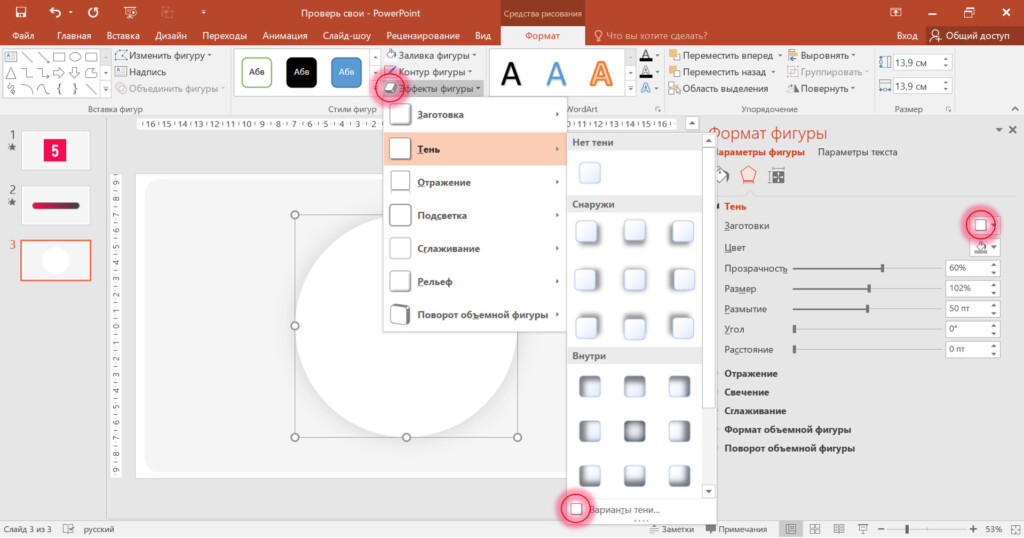Expand the Формат объемной фигуры section

coord(787,430)
